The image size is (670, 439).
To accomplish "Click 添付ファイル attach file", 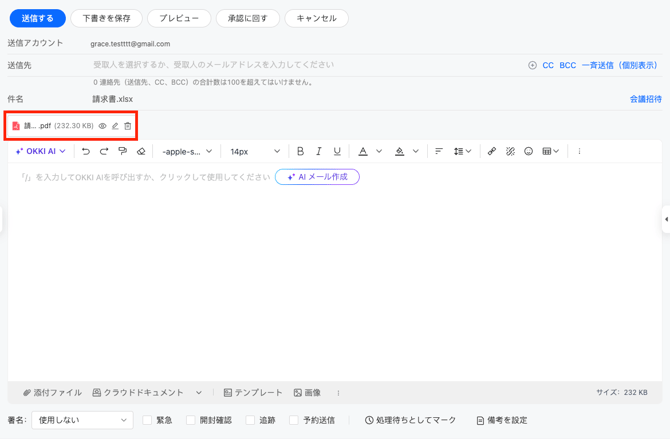I will pyautogui.click(x=52, y=392).
